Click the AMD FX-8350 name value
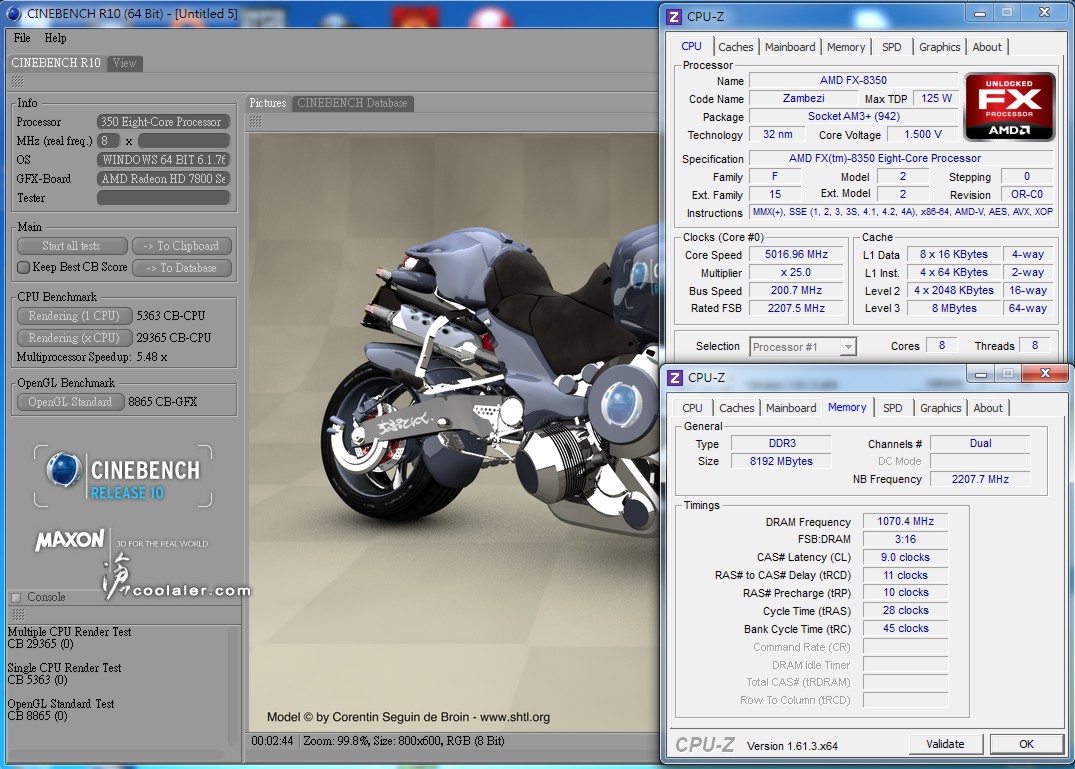The image size is (1075, 769). 853,80
